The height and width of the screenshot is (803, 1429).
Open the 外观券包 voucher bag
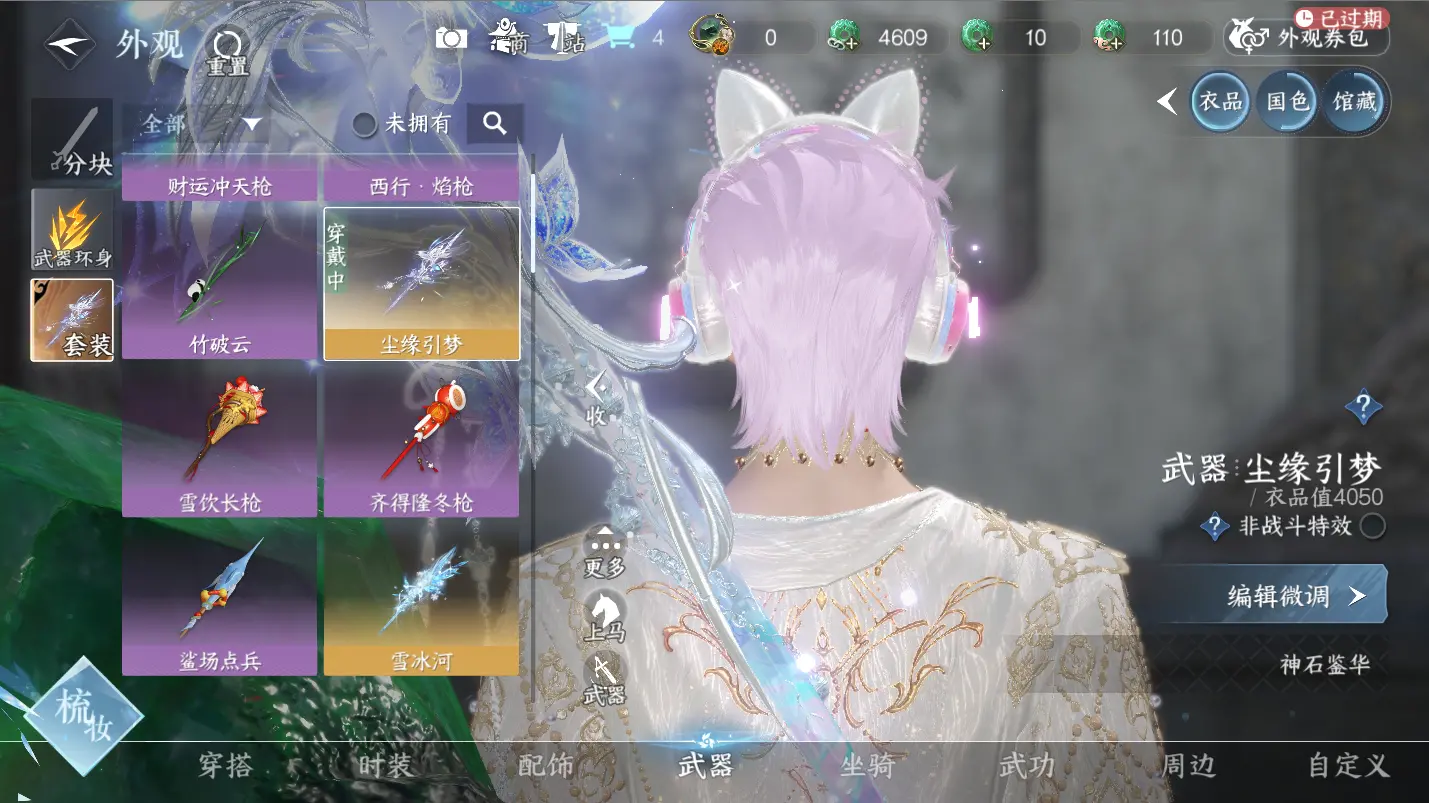click(1306, 38)
